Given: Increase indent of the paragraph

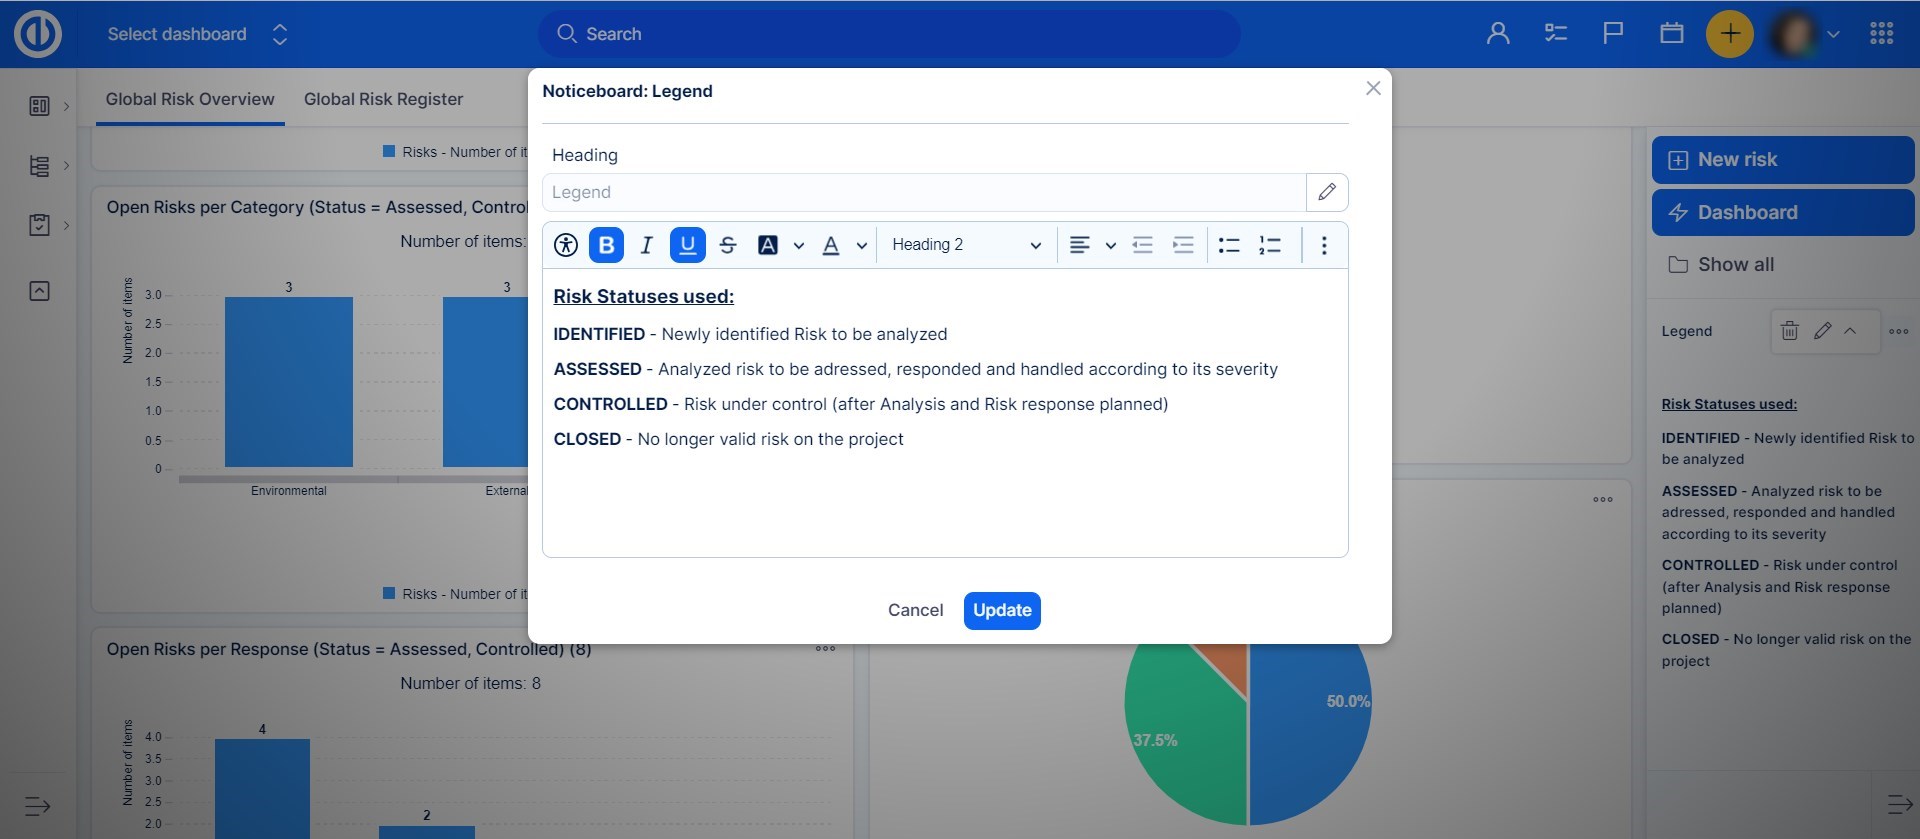Looking at the screenshot, I should click(1183, 245).
